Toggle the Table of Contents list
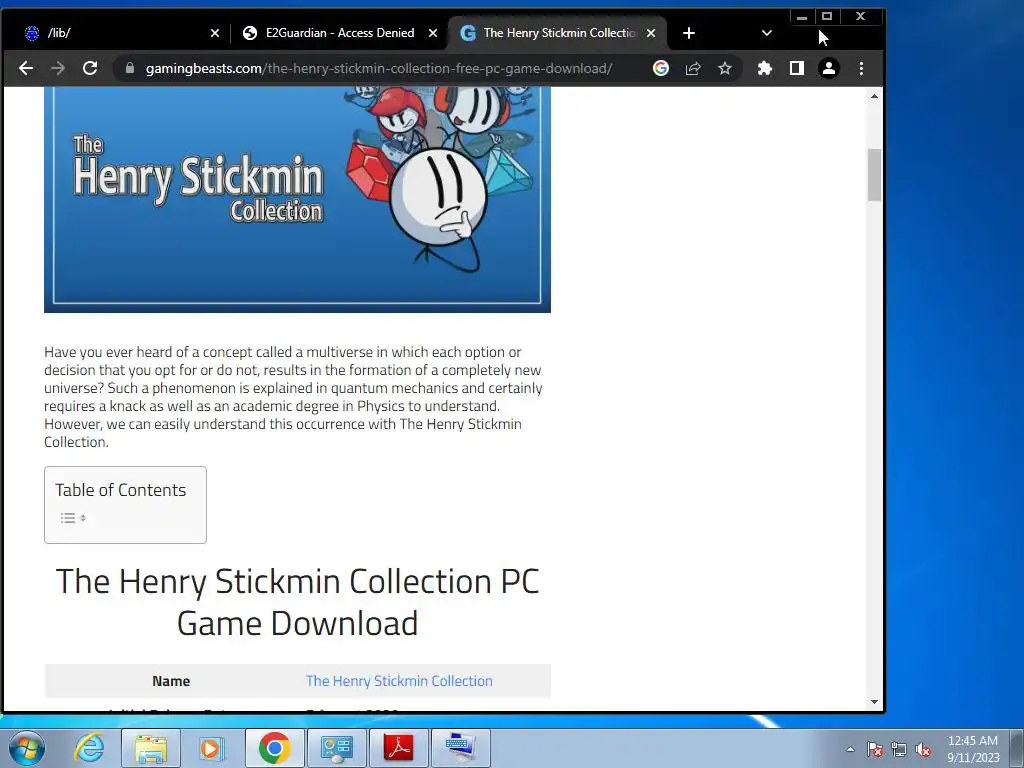1024x768 pixels. pos(73,518)
